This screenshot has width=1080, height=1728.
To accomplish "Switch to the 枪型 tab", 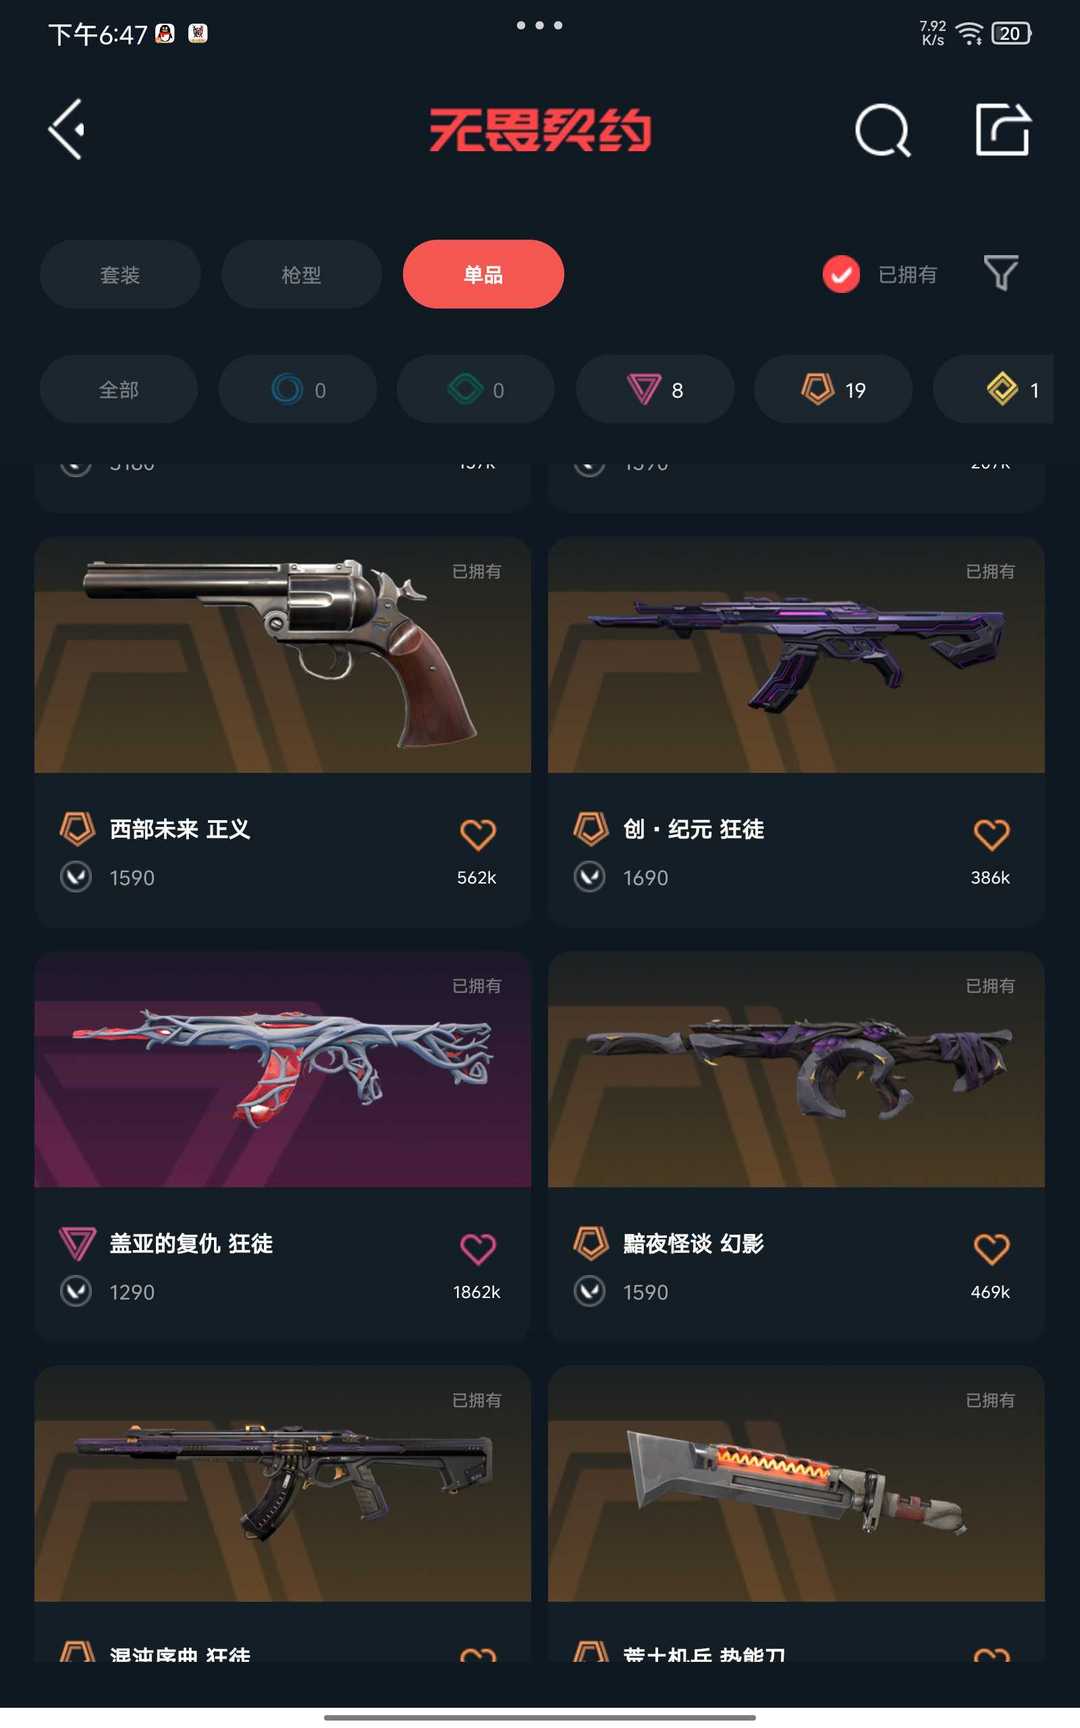I will pyautogui.click(x=301, y=274).
